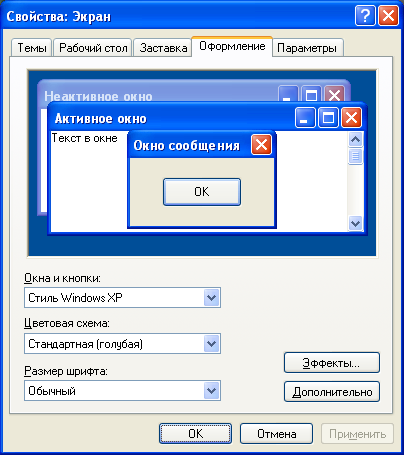The image size is (404, 455).
Task: Click the Размер шрифта label
Action: (x=66, y=371)
